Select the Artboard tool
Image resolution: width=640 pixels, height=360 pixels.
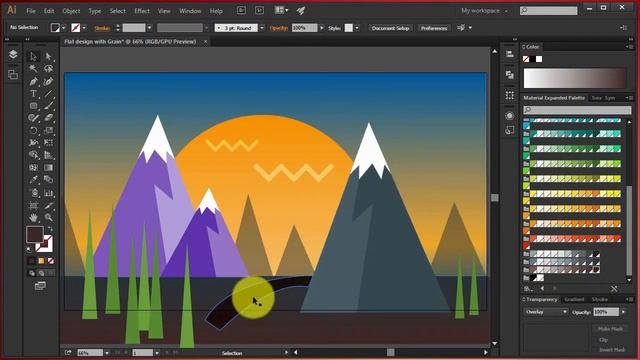33,205
